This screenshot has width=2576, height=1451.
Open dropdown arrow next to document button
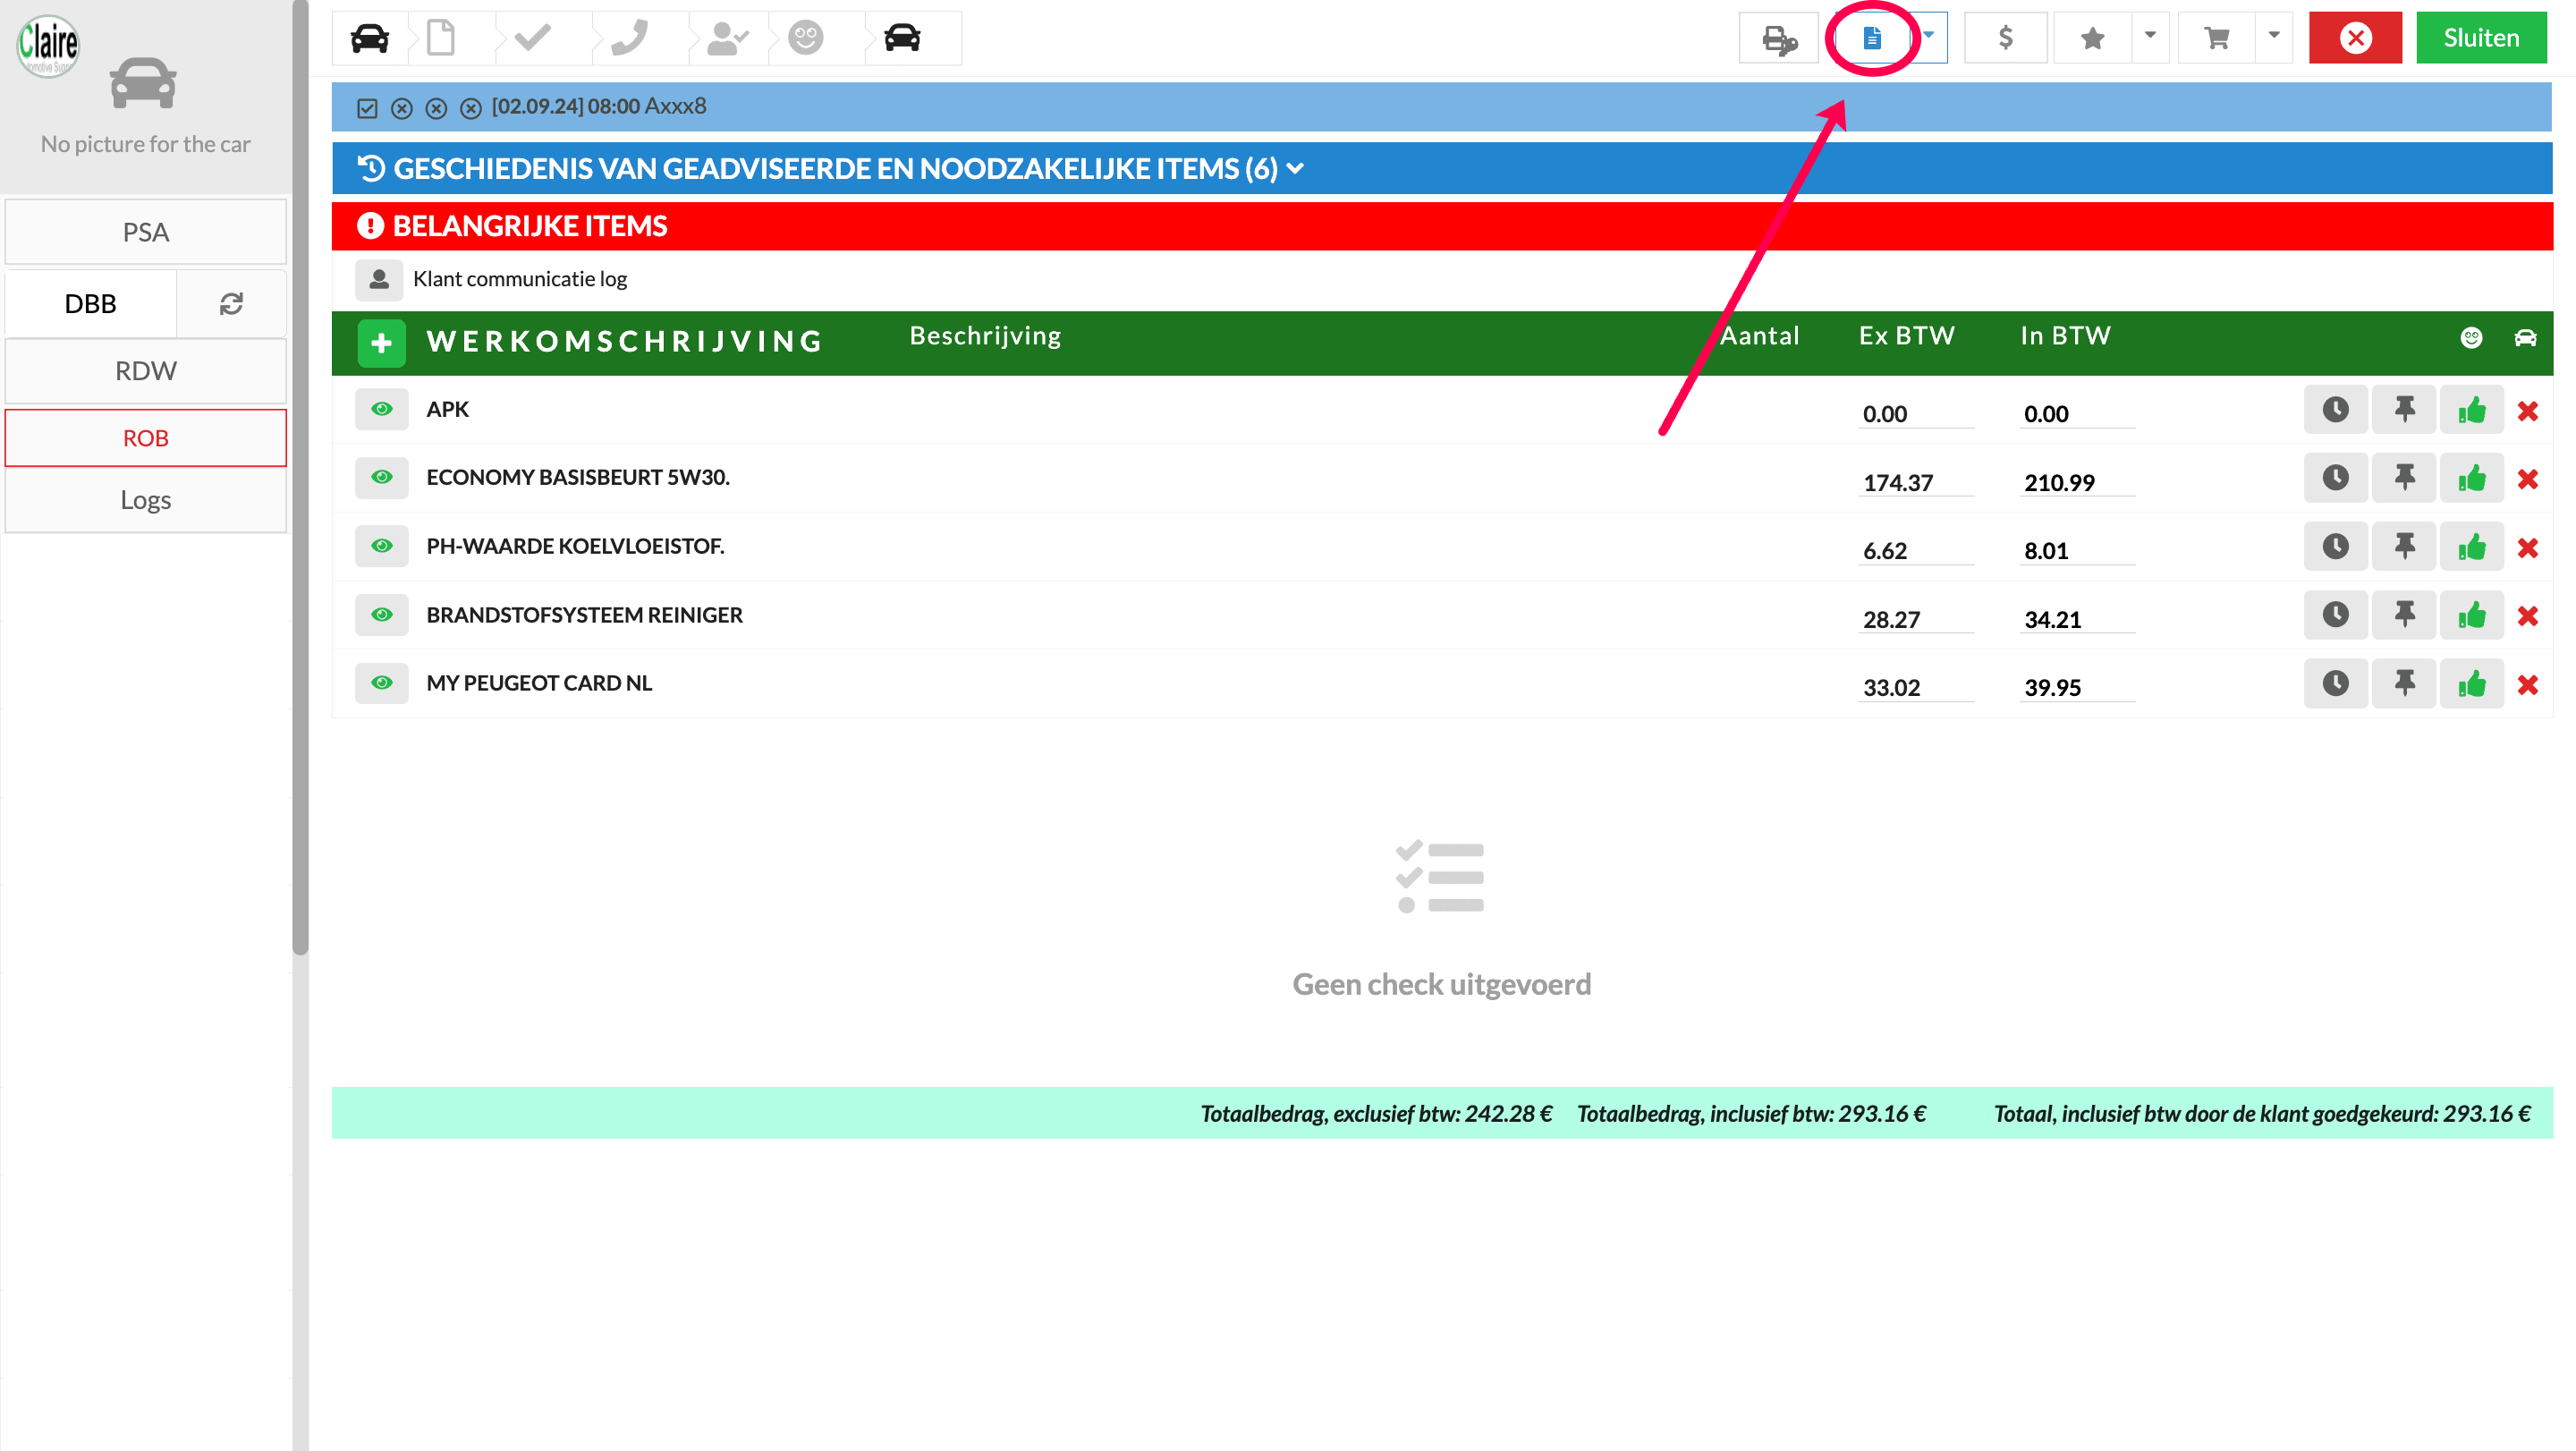1929,36
